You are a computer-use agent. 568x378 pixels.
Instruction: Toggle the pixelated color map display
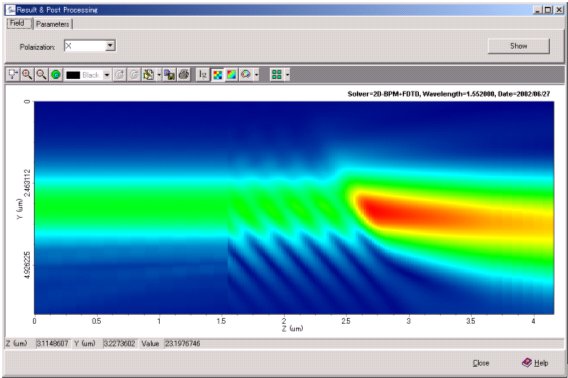pyautogui.click(x=217, y=75)
